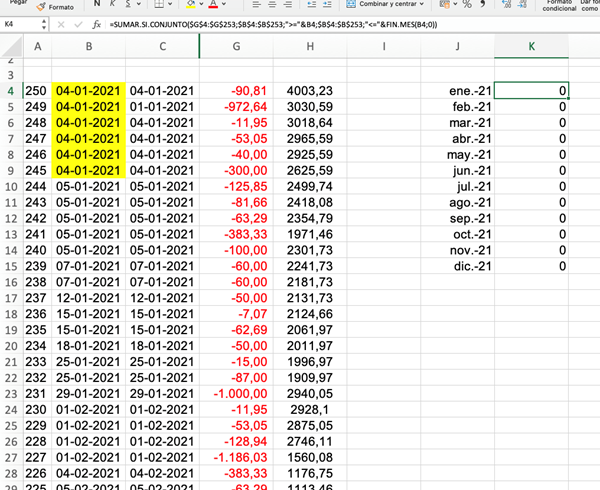Click the name box showing K4

20,23
